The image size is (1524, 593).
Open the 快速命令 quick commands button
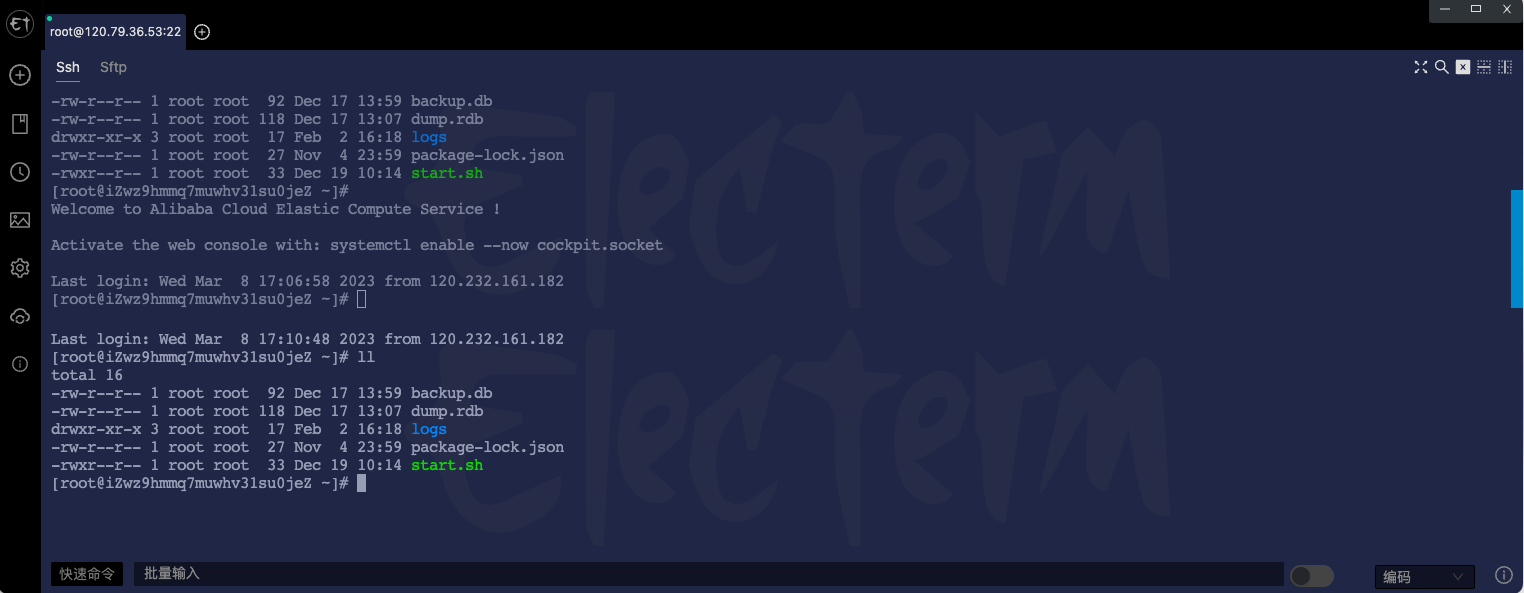[x=86, y=573]
